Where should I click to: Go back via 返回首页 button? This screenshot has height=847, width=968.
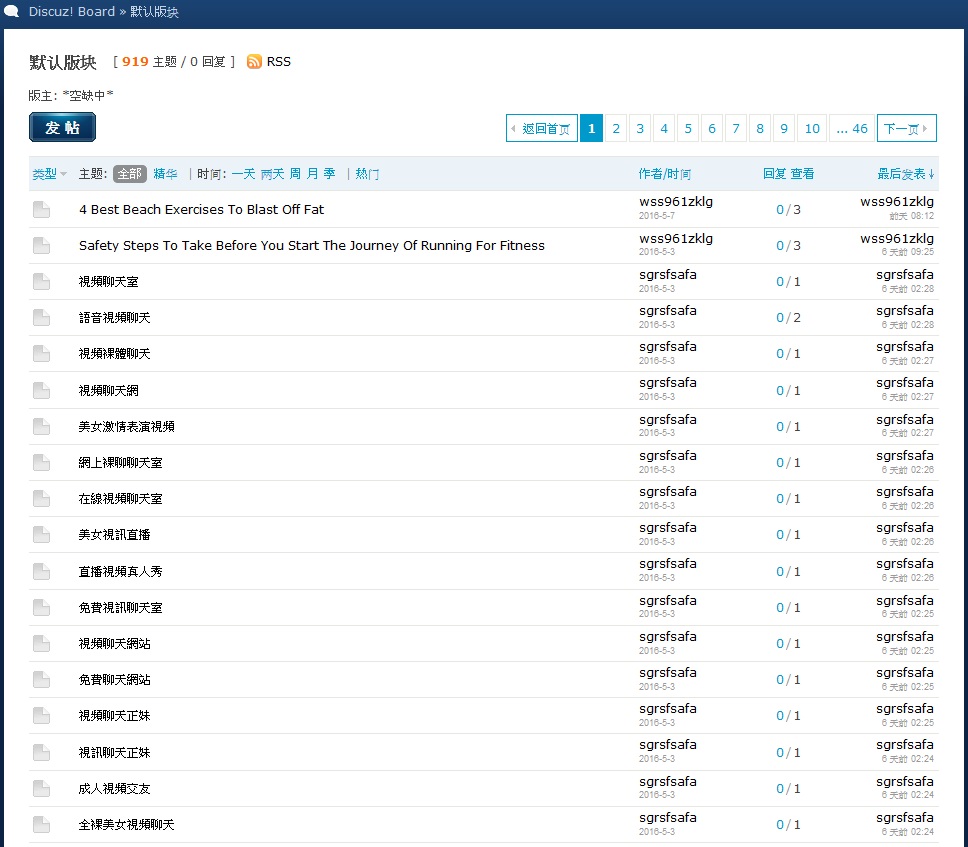click(x=542, y=128)
